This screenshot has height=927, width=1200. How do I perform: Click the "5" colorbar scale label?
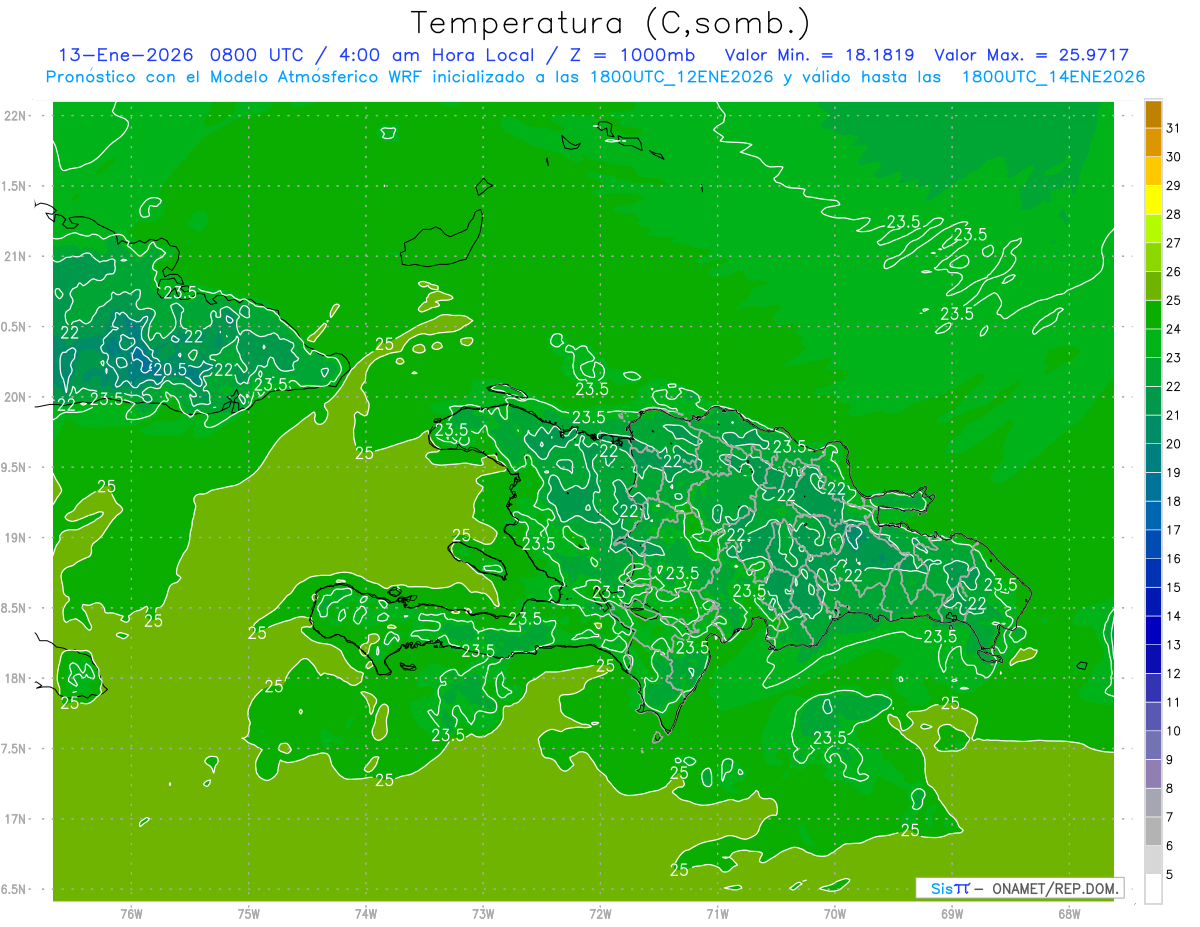[1170, 875]
